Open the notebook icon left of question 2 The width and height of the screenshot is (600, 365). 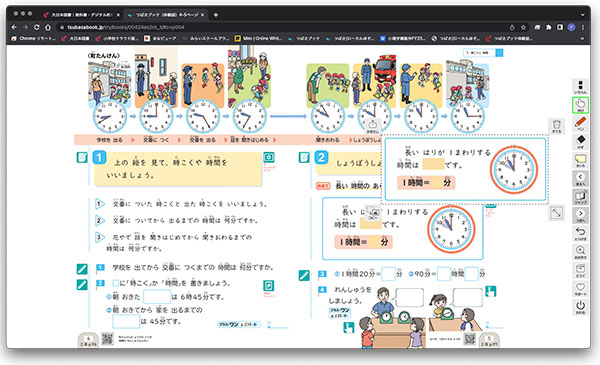(304, 157)
